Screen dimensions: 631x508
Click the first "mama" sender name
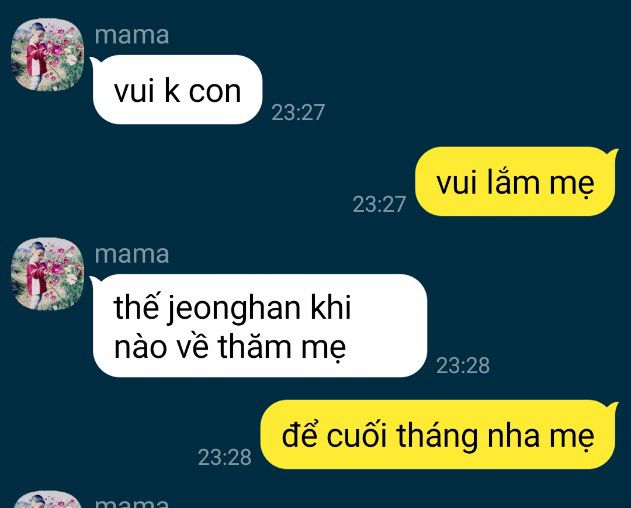coord(132,35)
